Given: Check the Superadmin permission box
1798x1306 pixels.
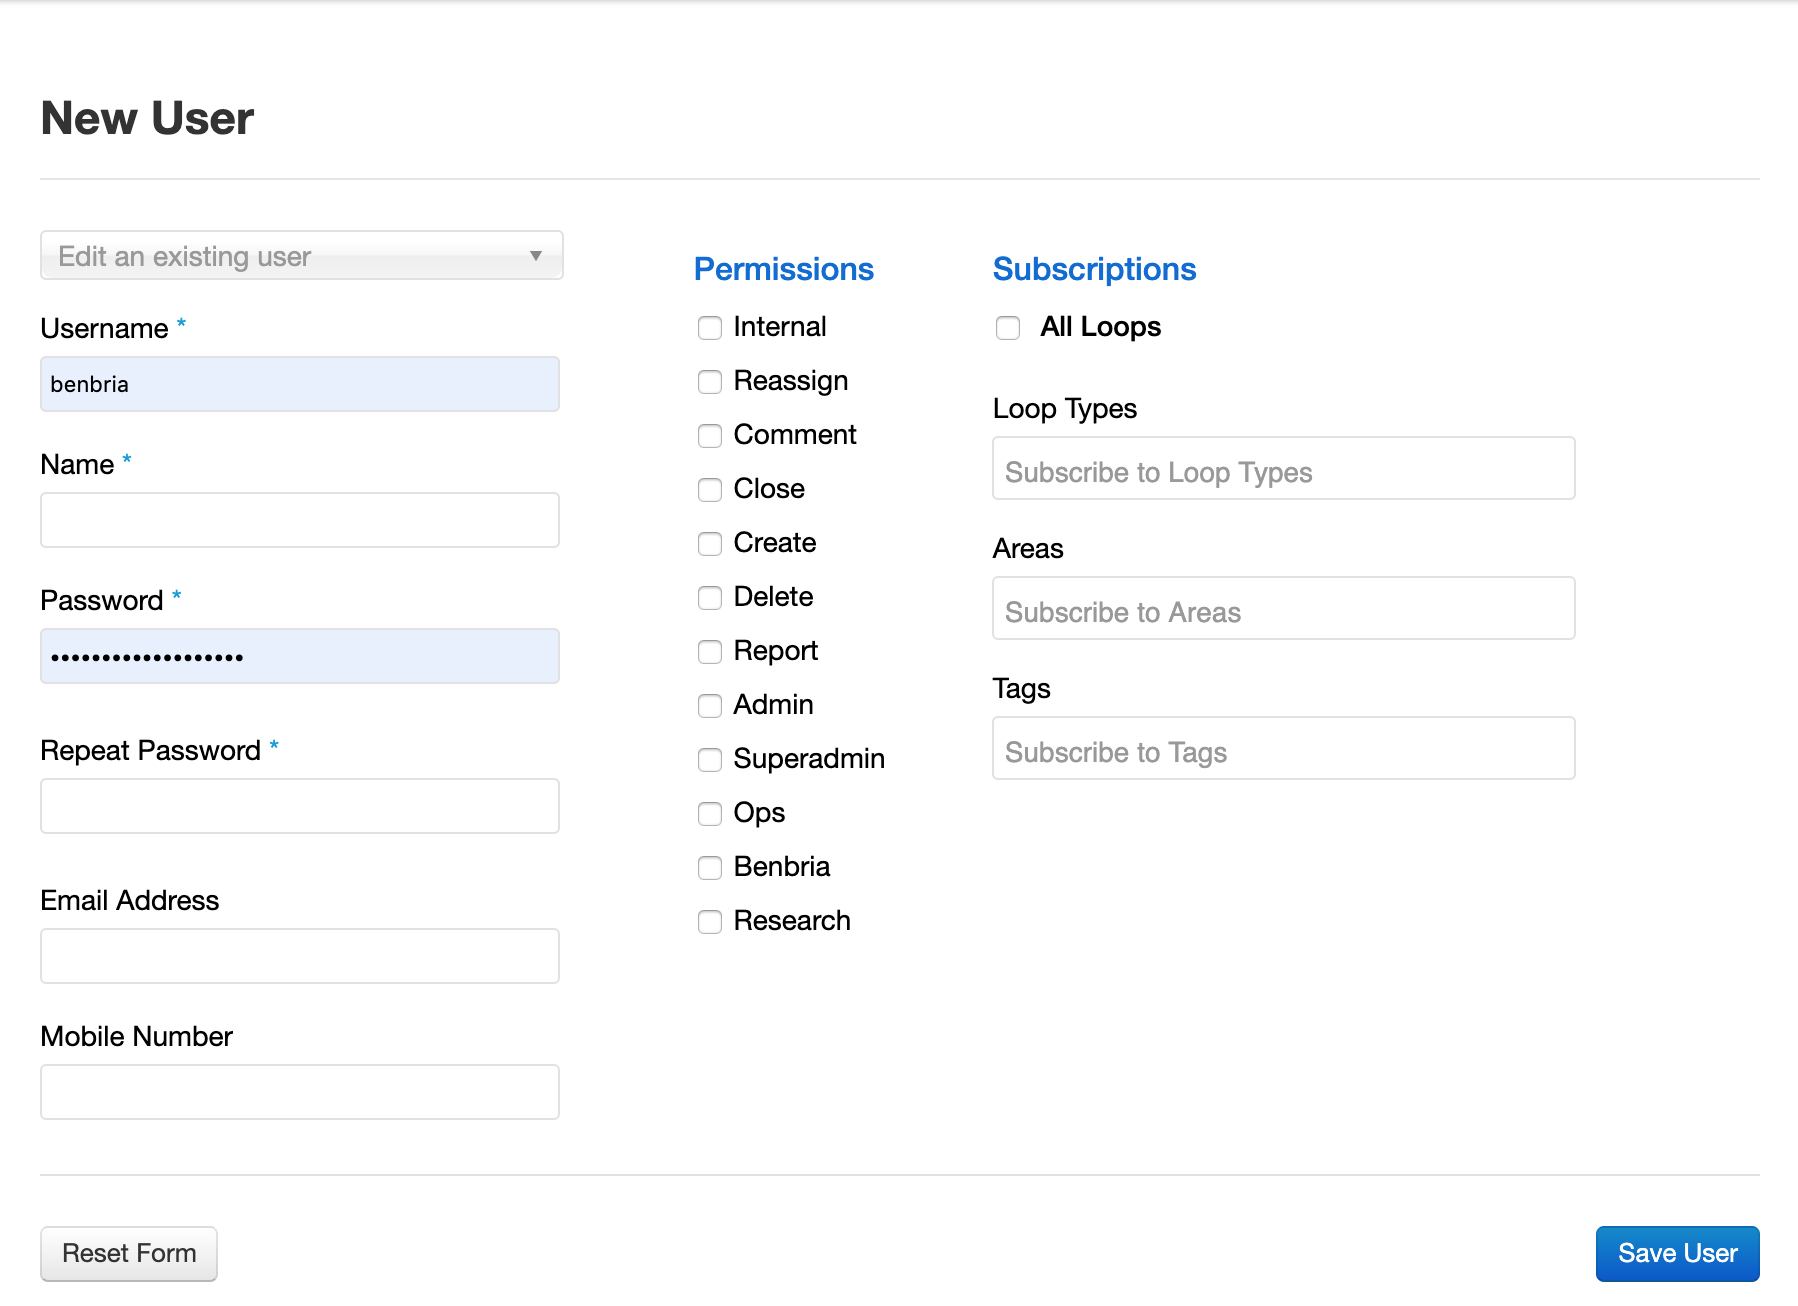Looking at the screenshot, I should (710, 760).
